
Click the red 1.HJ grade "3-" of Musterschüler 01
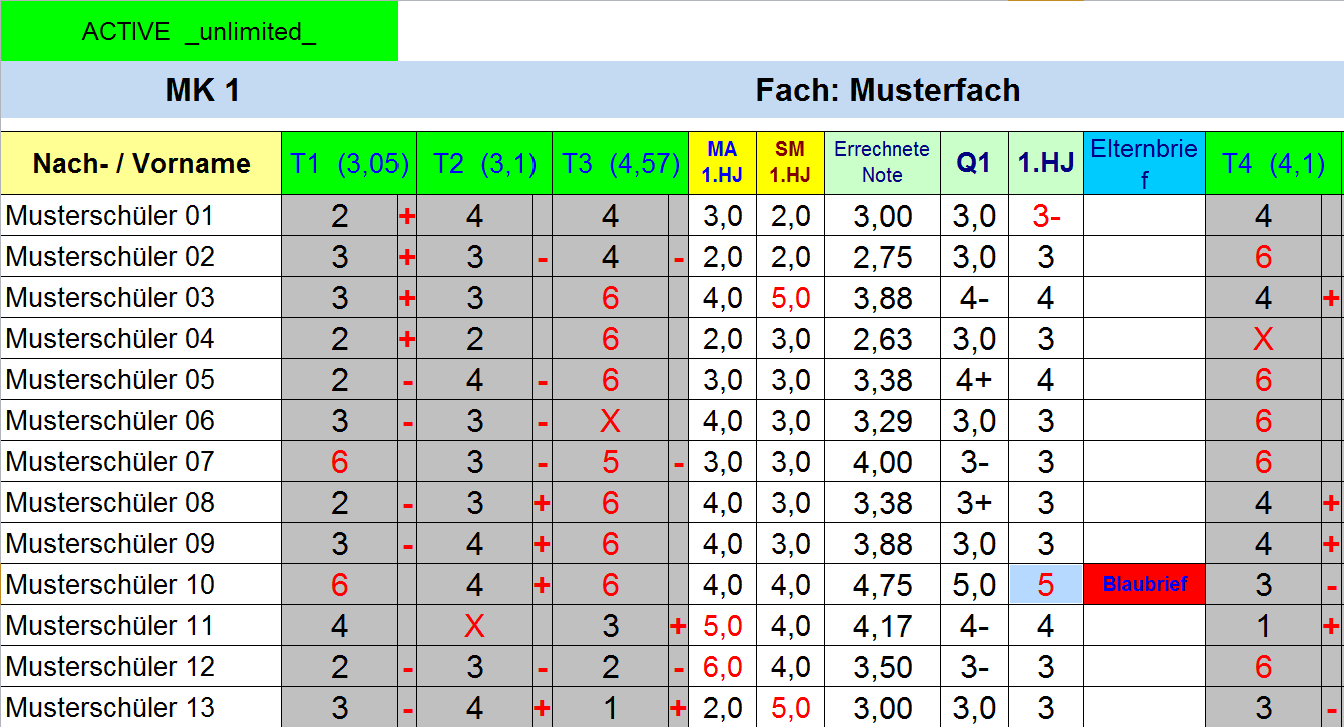tap(1046, 216)
